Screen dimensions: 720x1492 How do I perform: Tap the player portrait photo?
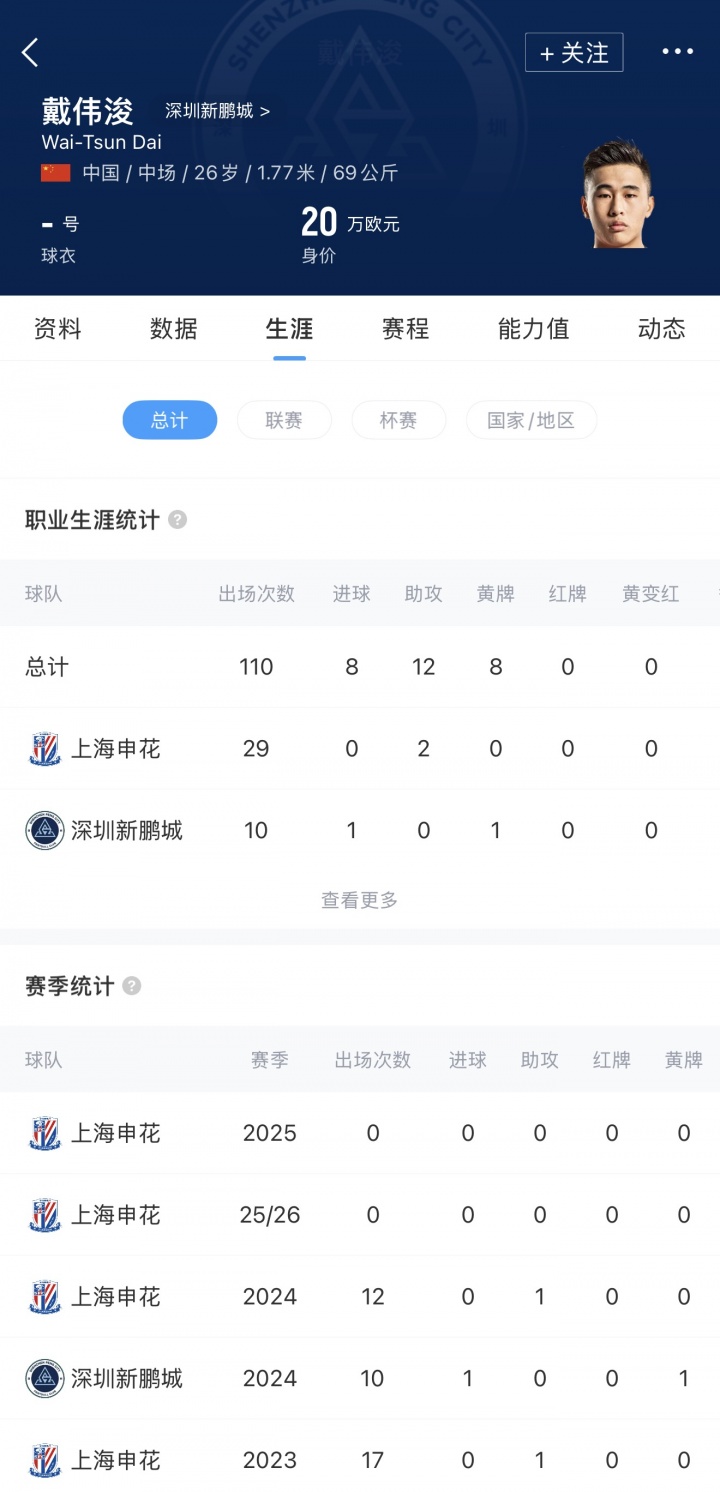[616, 194]
